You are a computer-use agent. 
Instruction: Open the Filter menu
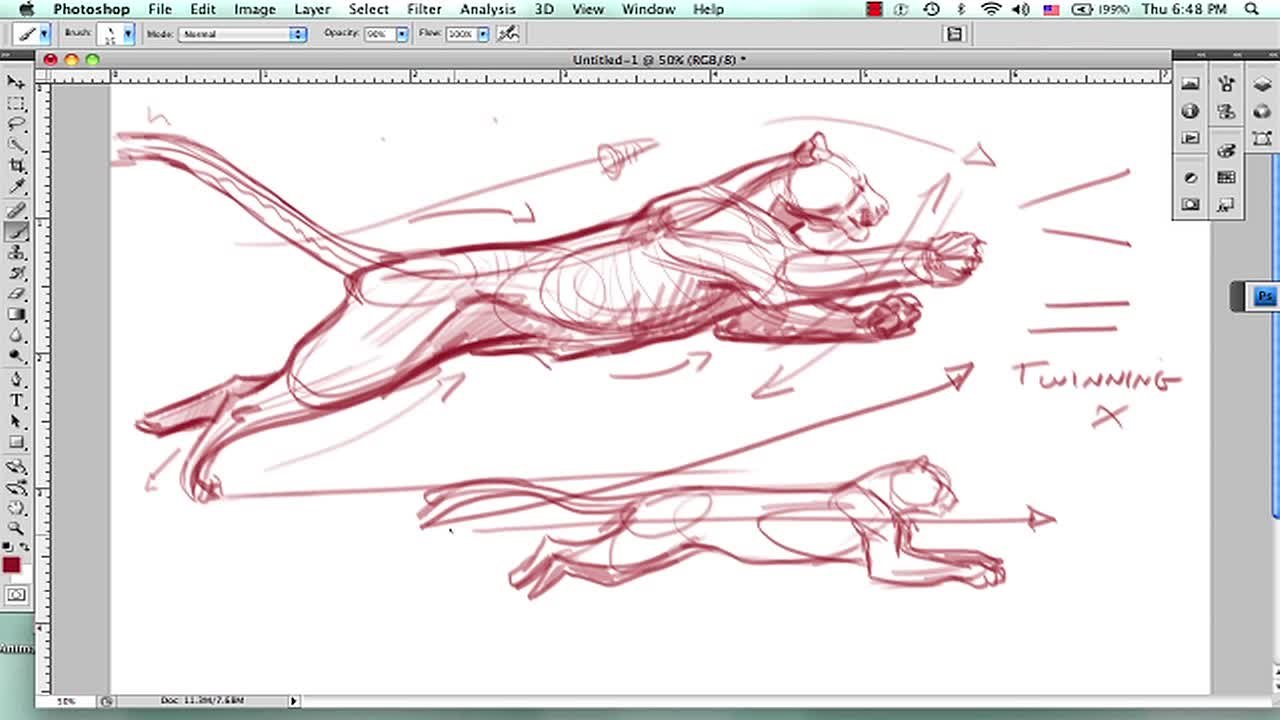tap(424, 9)
